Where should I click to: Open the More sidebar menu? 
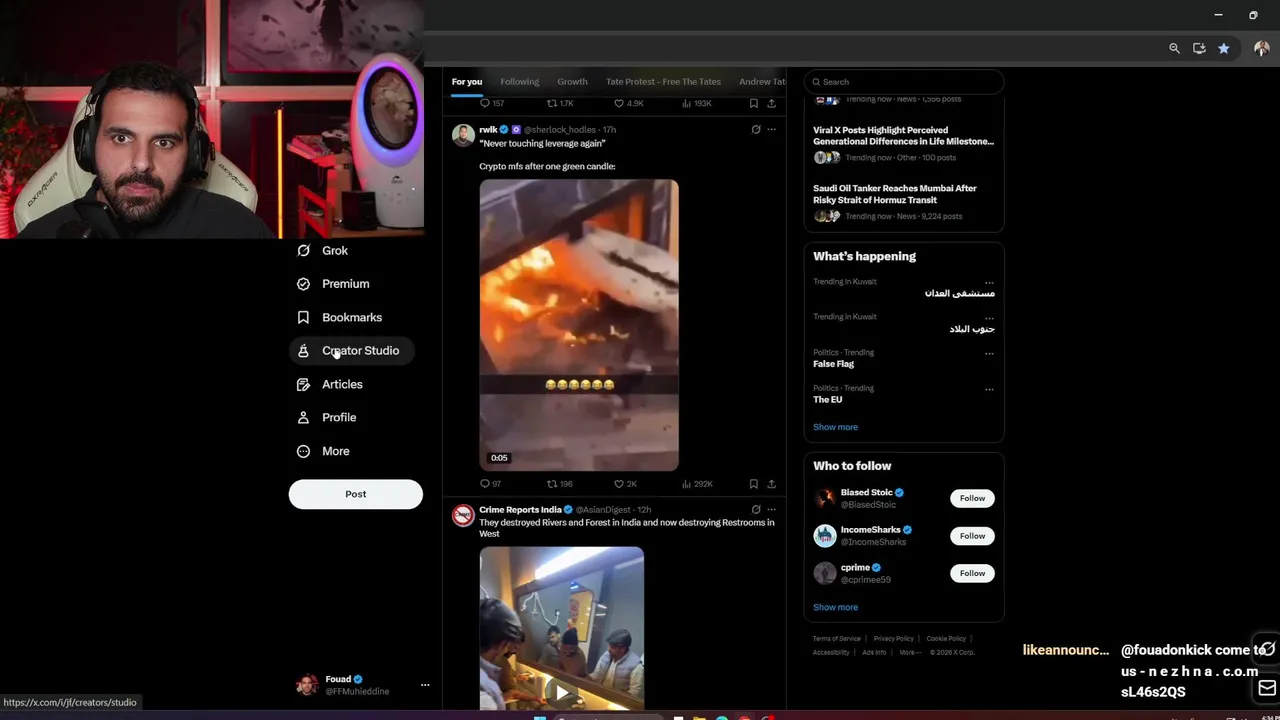(x=323, y=451)
